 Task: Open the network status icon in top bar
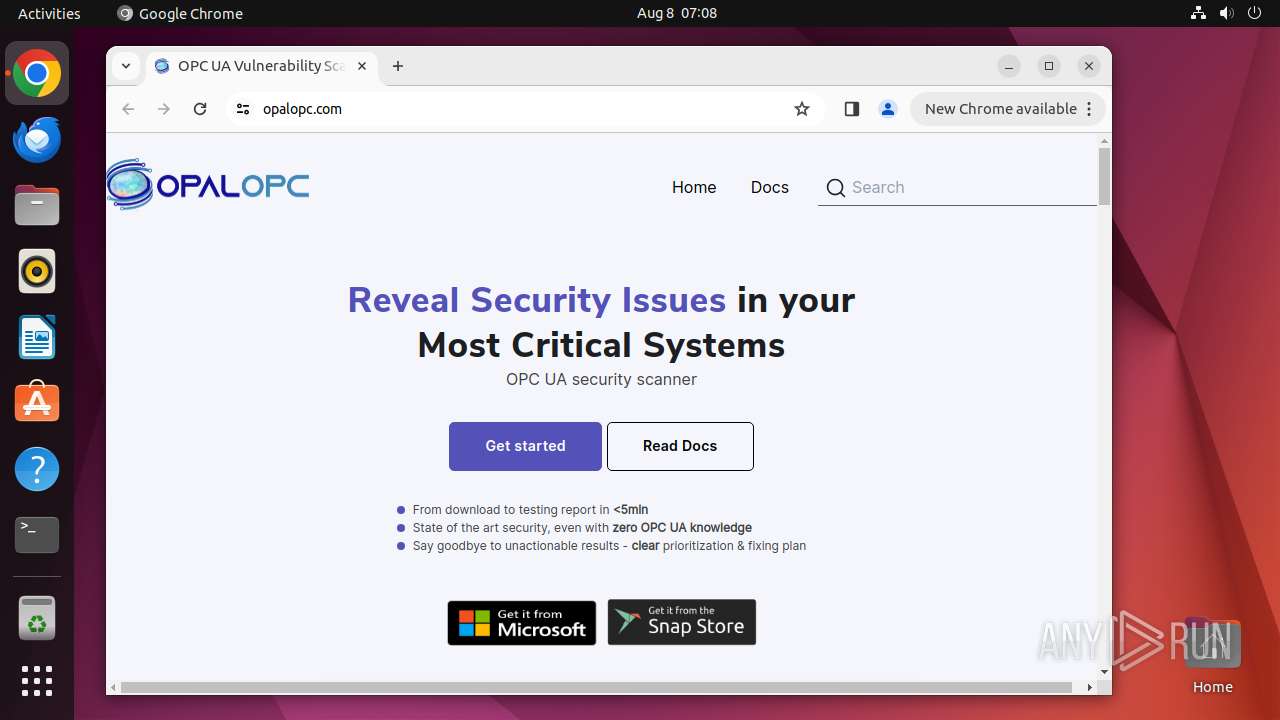1198,13
